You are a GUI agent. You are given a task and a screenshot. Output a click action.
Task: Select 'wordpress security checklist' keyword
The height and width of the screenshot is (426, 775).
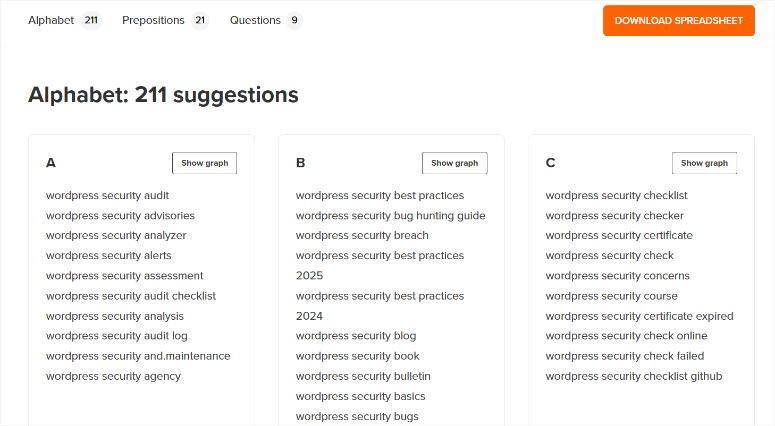tap(616, 195)
